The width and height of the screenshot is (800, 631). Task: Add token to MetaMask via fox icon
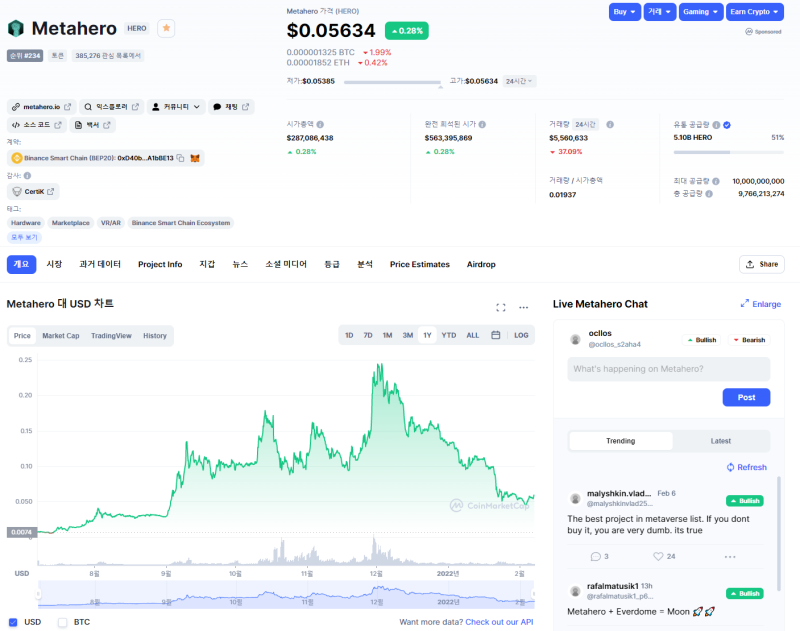pyautogui.click(x=195, y=158)
